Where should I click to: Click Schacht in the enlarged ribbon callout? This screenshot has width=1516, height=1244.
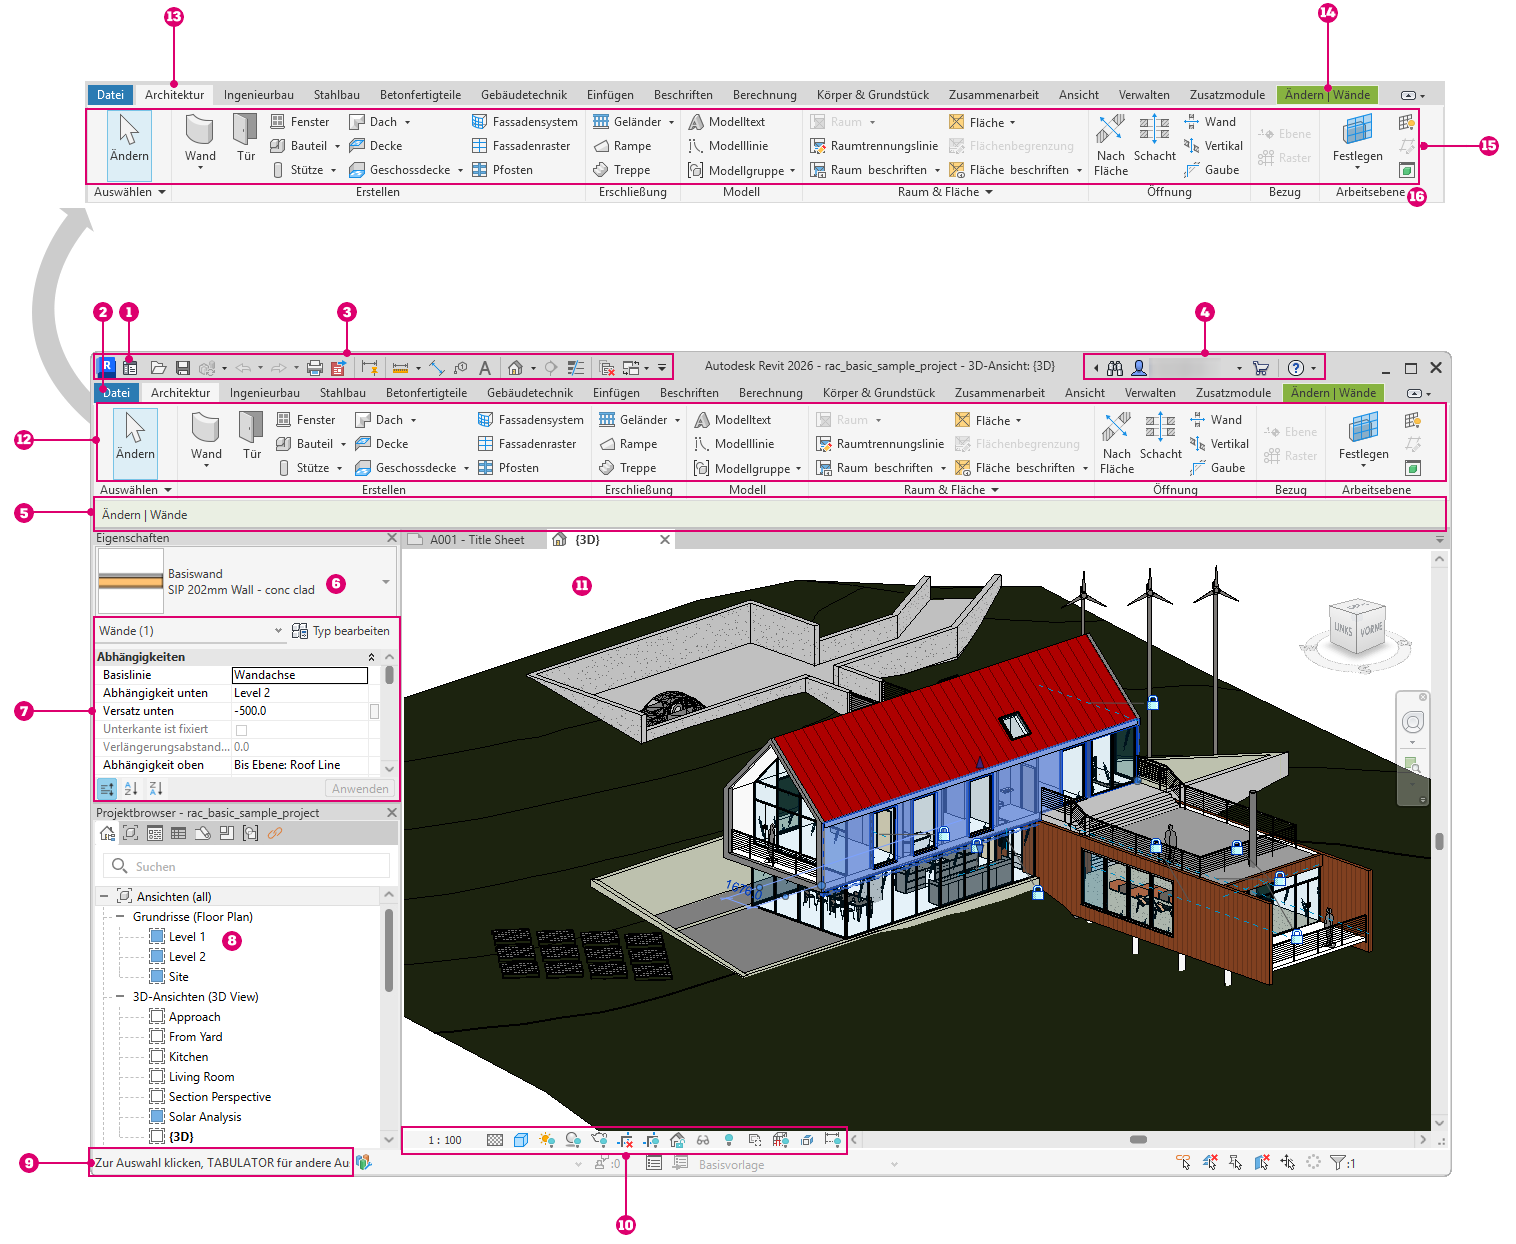tap(1155, 139)
